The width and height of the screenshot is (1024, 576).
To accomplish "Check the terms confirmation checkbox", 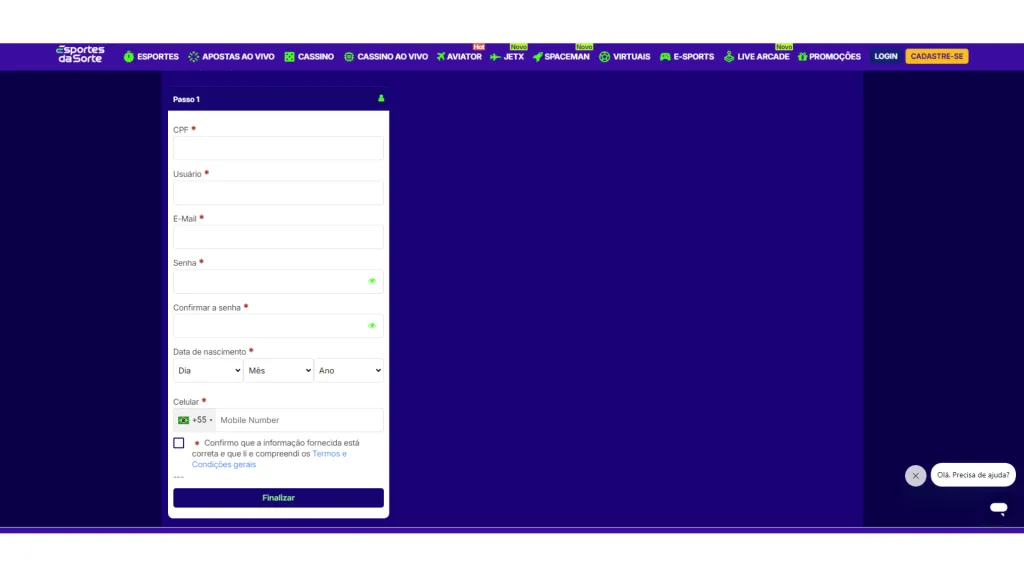I will [179, 443].
